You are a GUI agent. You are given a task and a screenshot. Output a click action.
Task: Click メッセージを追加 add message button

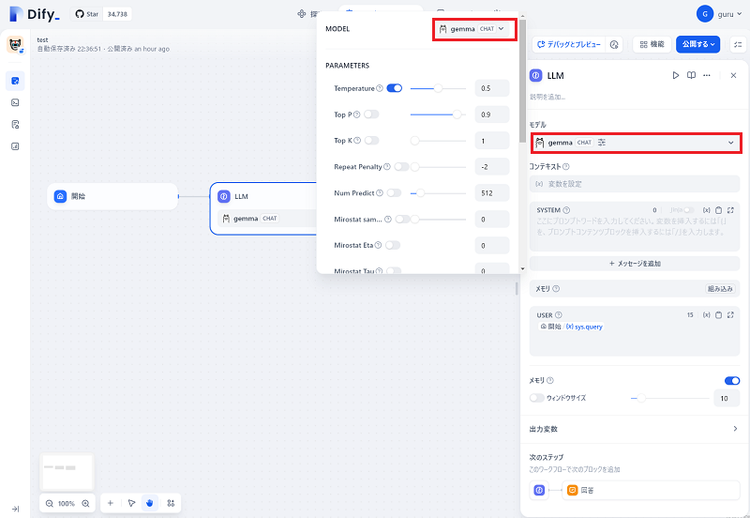point(635,264)
